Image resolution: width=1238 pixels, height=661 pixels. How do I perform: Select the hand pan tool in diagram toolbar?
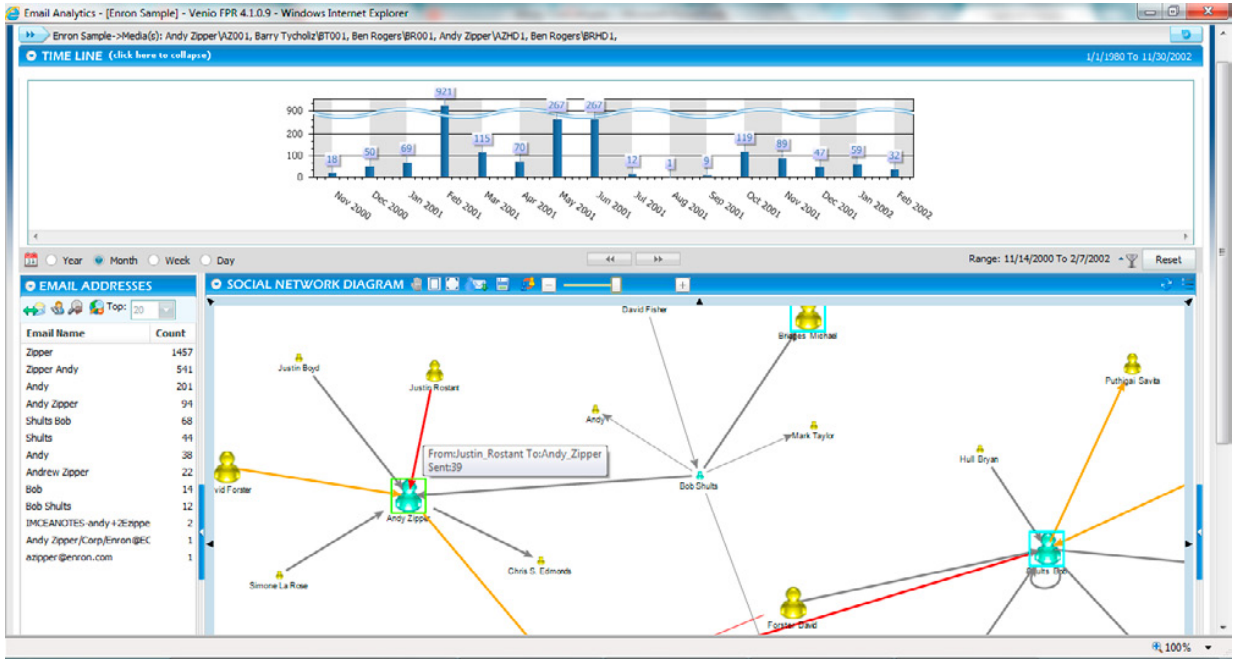417,285
